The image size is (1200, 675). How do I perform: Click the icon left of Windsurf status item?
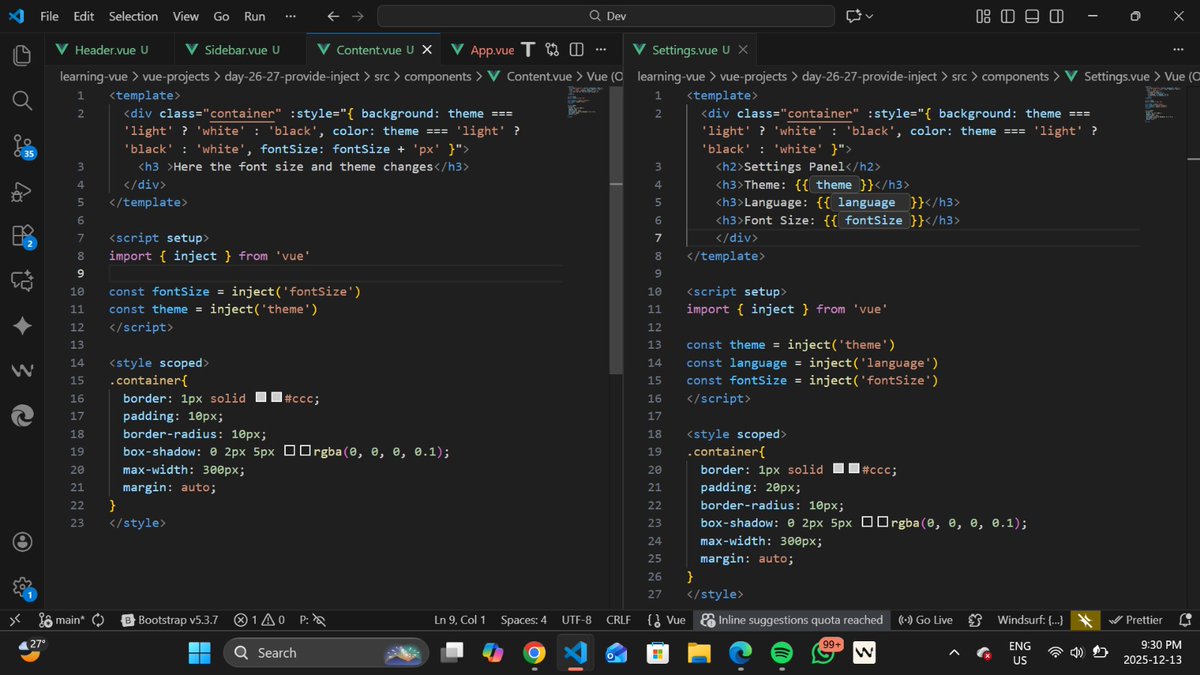click(976, 620)
